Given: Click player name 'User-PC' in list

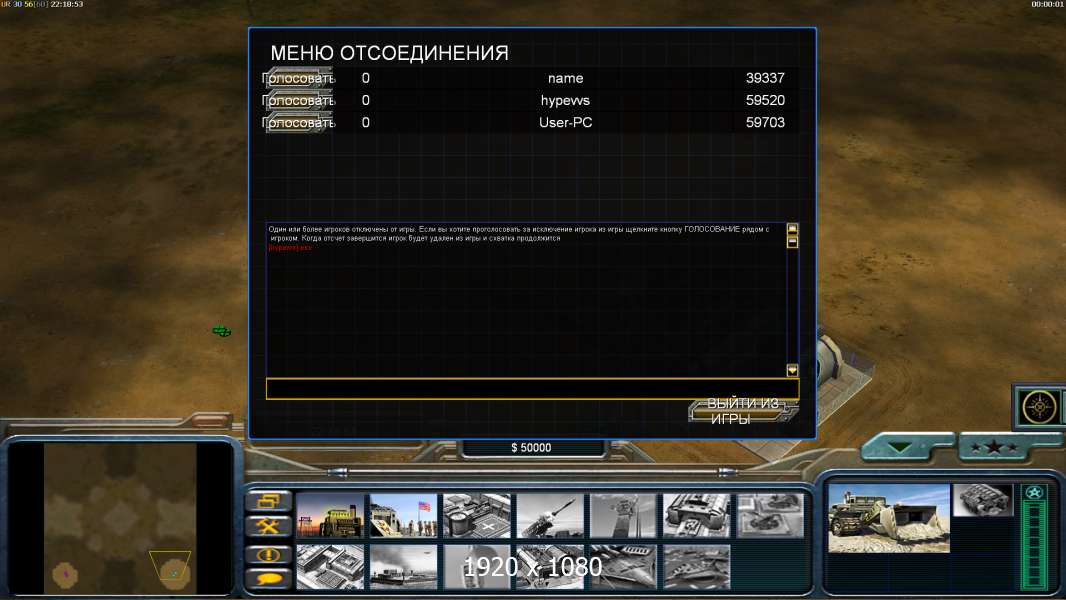Looking at the screenshot, I should point(566,123).
